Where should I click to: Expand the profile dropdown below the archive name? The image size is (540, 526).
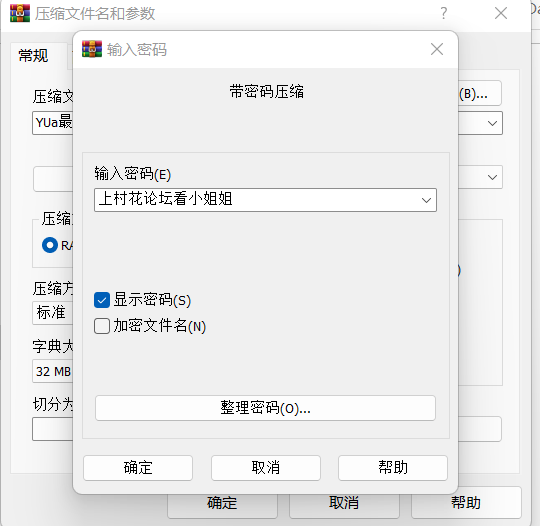click(x=492, y=177)
